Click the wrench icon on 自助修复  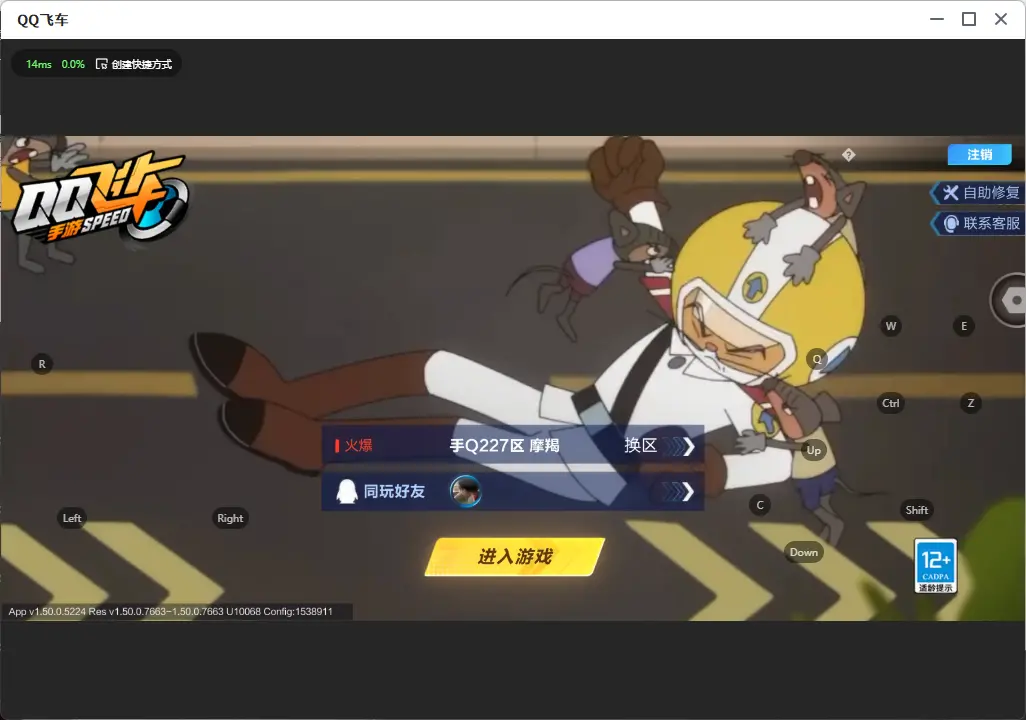tap(951, 192)
